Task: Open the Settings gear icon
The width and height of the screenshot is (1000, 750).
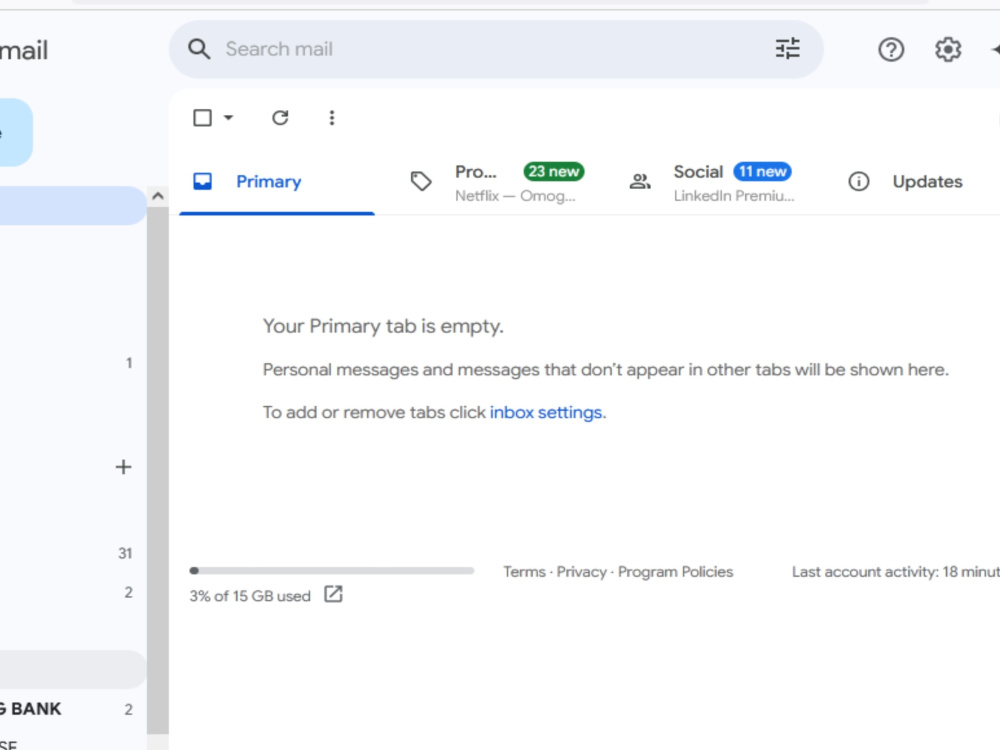Action: [x=948, y=49]
